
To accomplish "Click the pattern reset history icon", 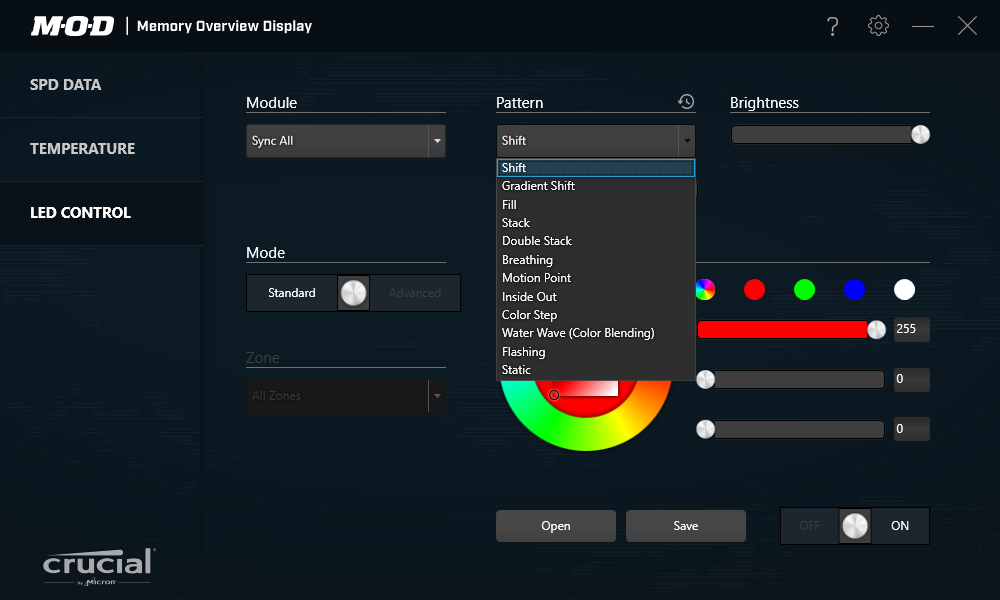I will tap(686, 102).
